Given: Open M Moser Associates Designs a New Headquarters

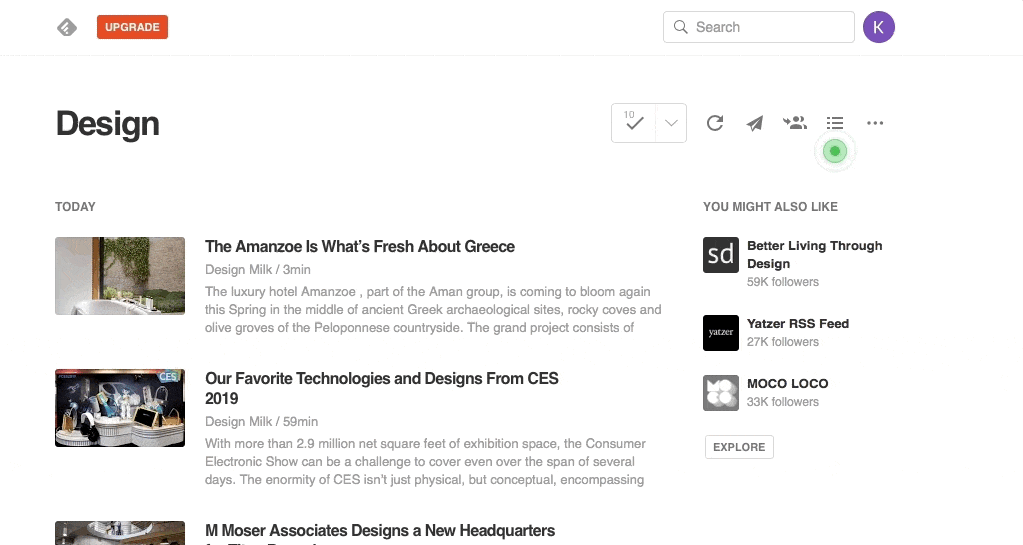Looking at the screenshot, I should [380, 531].
